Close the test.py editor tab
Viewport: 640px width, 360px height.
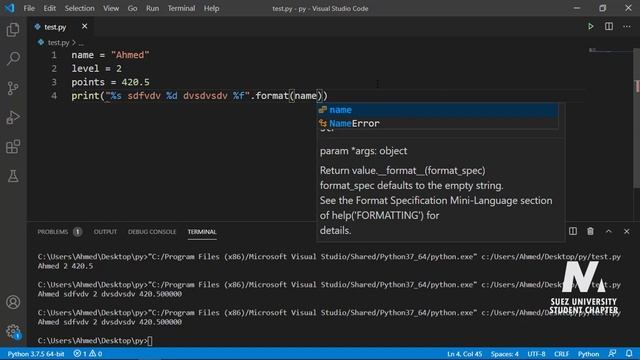(84, 27)
